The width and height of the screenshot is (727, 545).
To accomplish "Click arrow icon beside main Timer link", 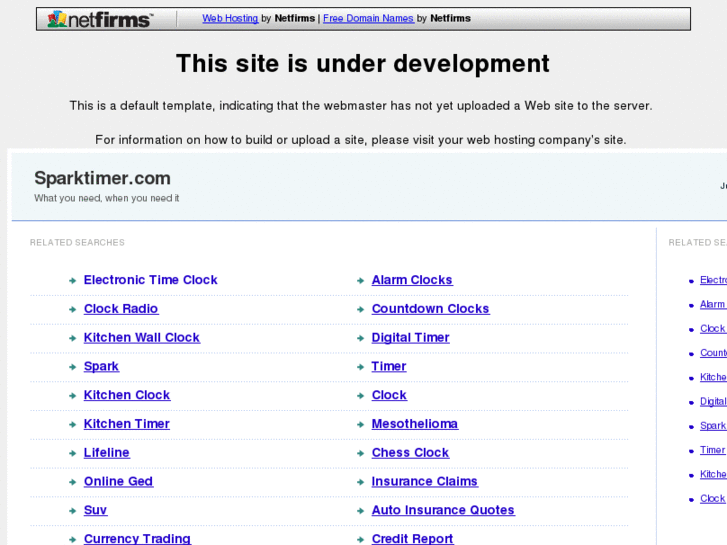I will pyautogui.click(x=360, y=367).
